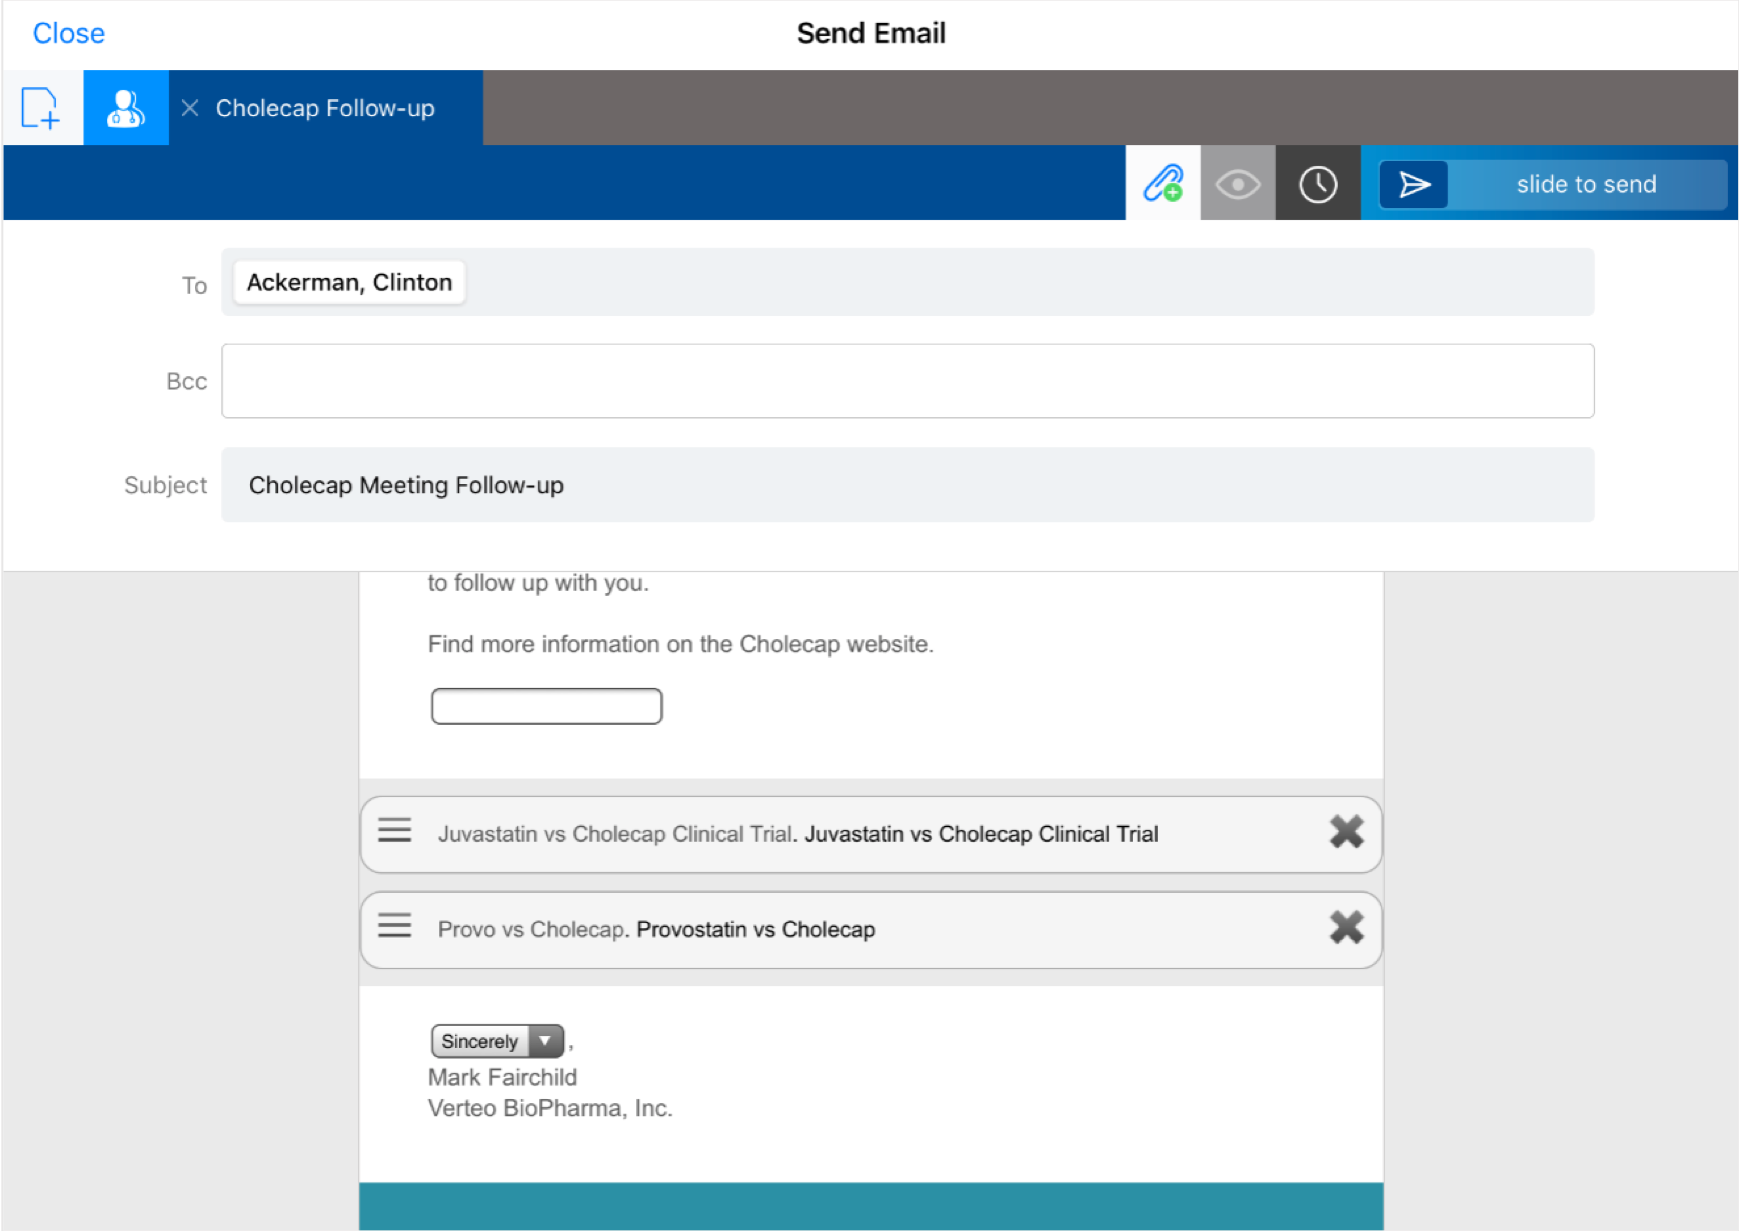Screen dimensions: 1739x1231
Task: Open the Cholecap Follow-up tab
Action: click(325, 108)
